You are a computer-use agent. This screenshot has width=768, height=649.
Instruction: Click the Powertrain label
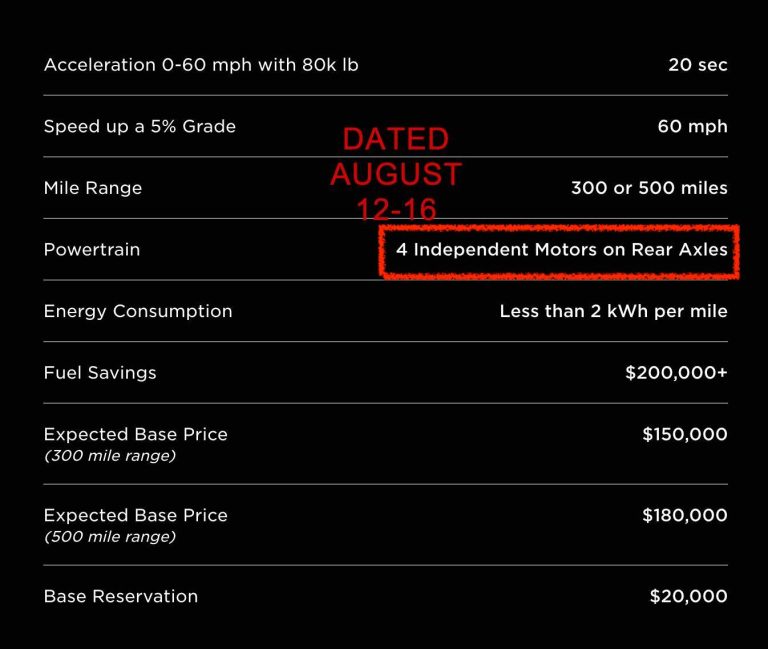click(x=92, y=250)
